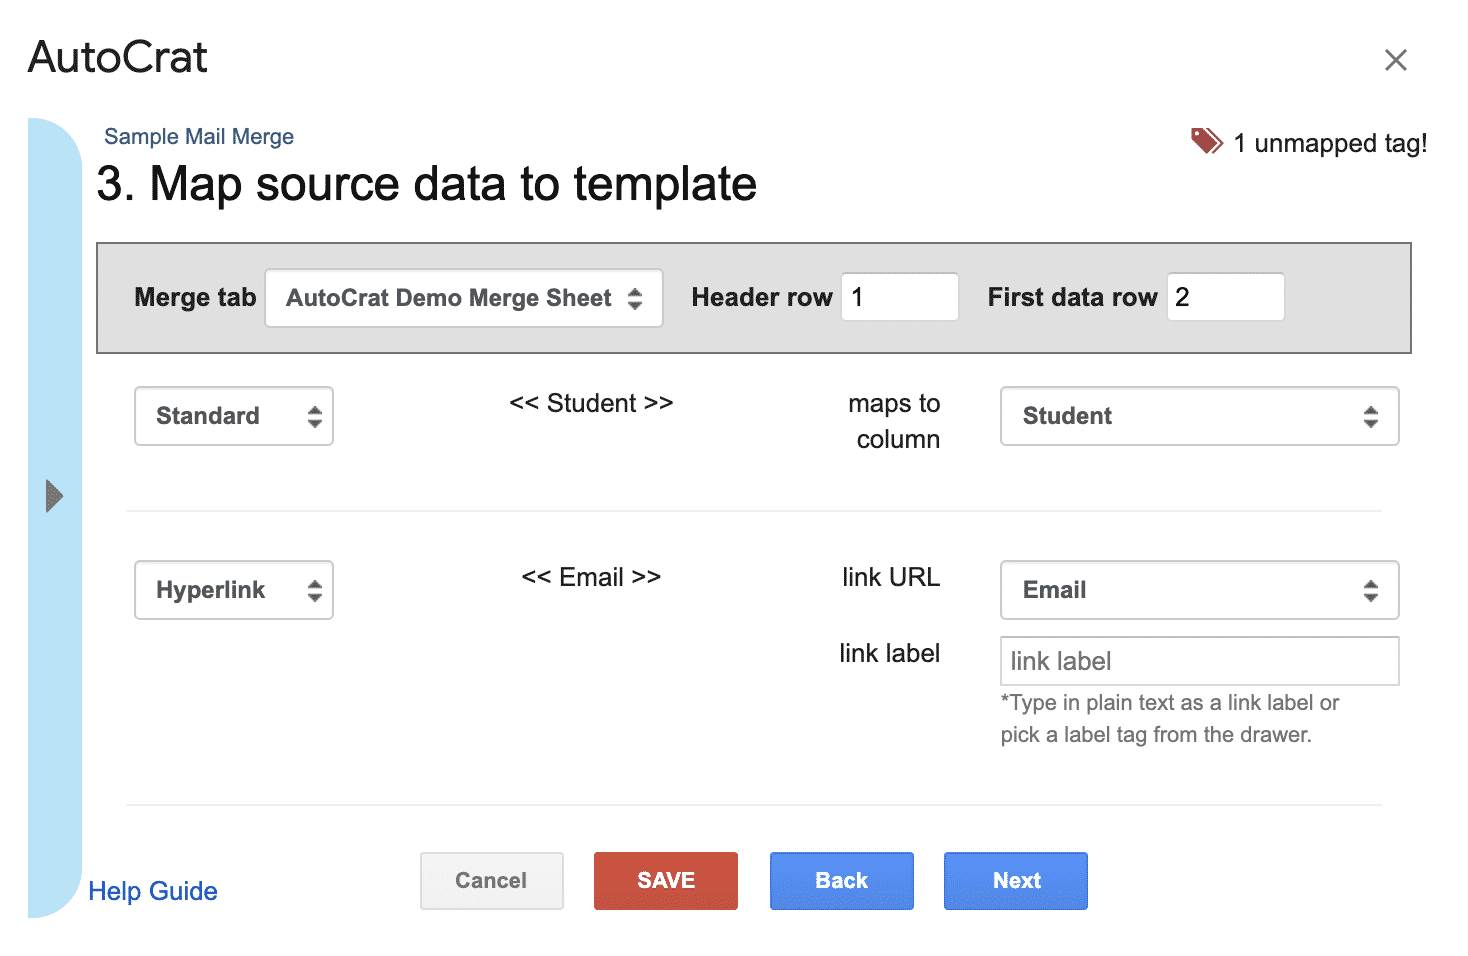
Task: Close the AutoCrat dialog with the X
Action: pyautogui.click(x=1395, y=60)
